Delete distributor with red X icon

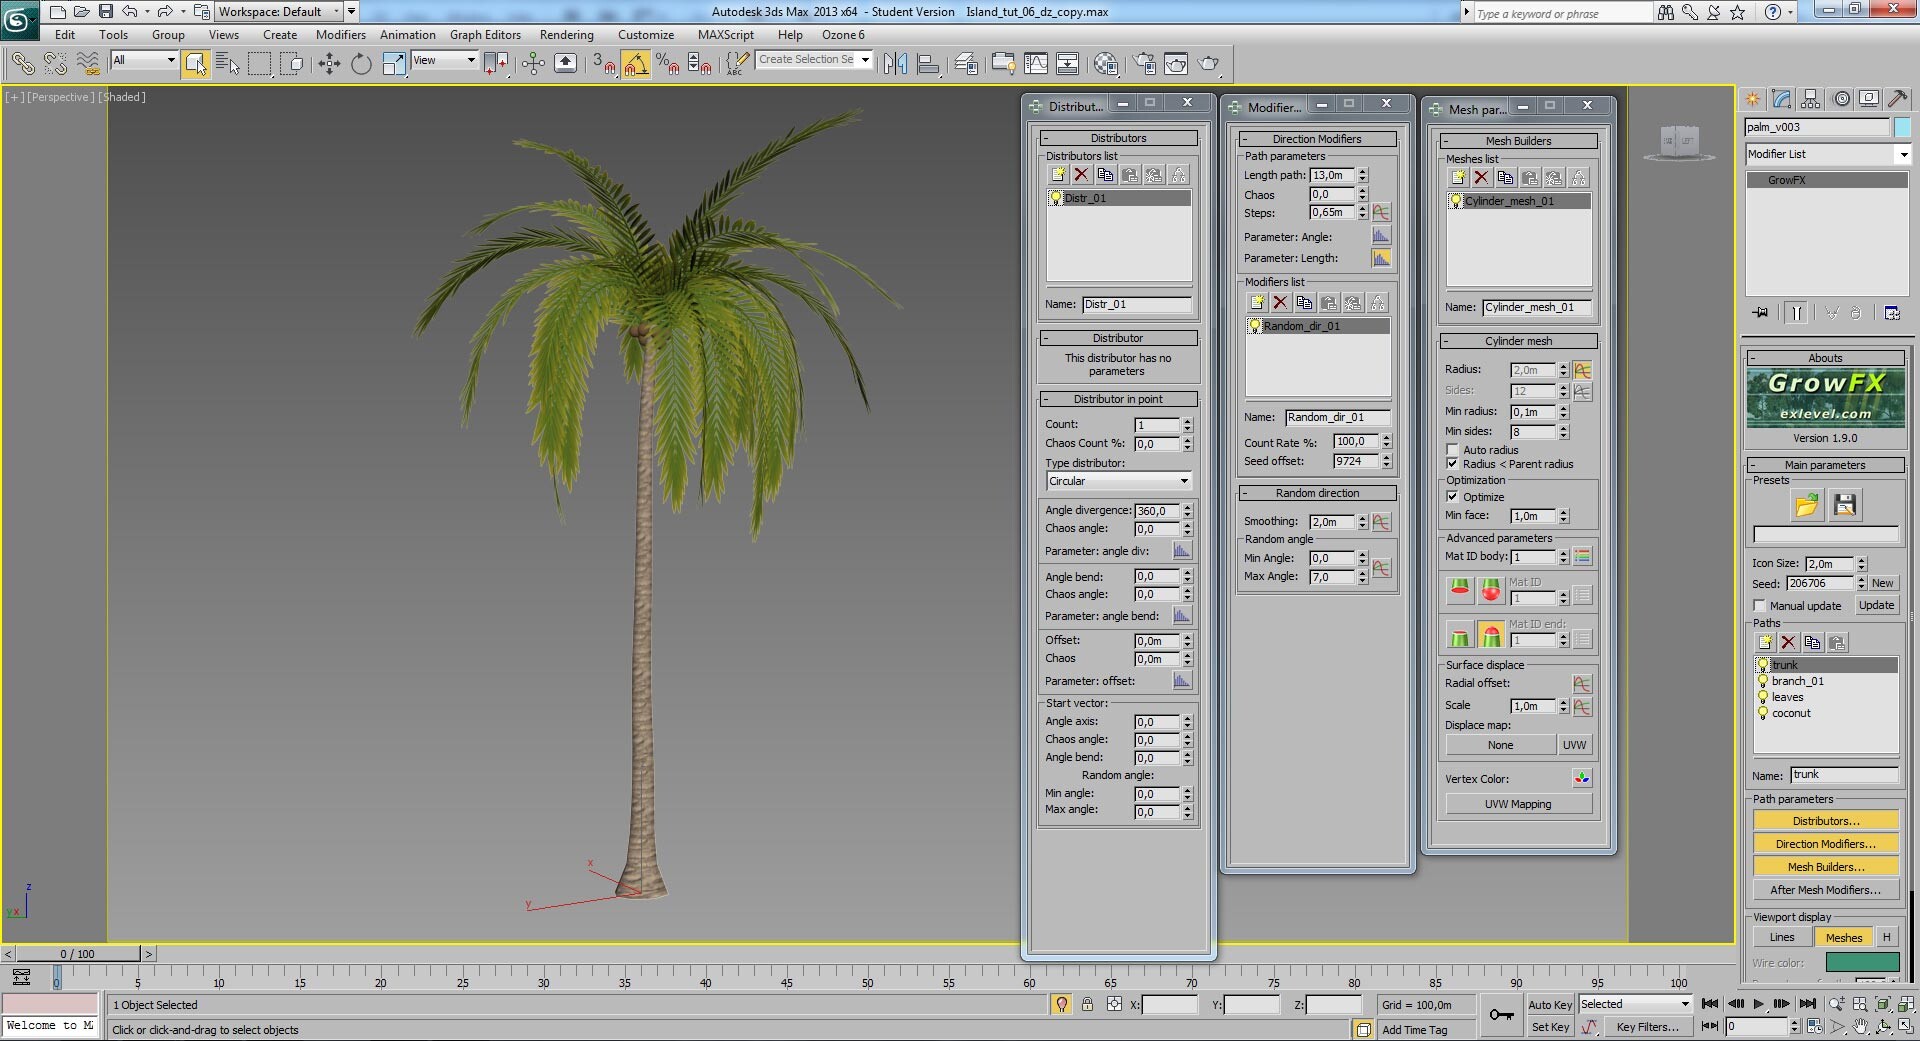point(1081,175)
